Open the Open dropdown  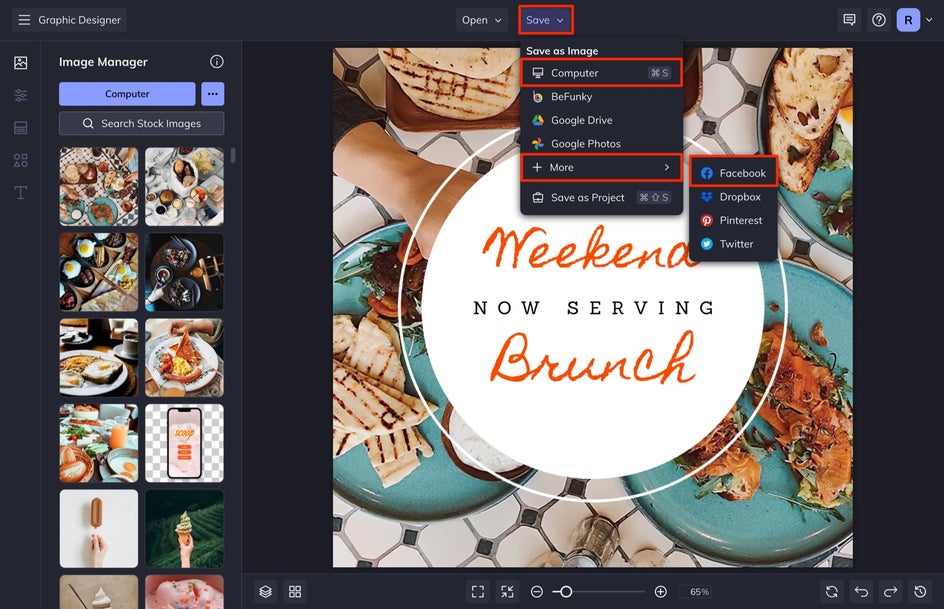tap(482, 20)
